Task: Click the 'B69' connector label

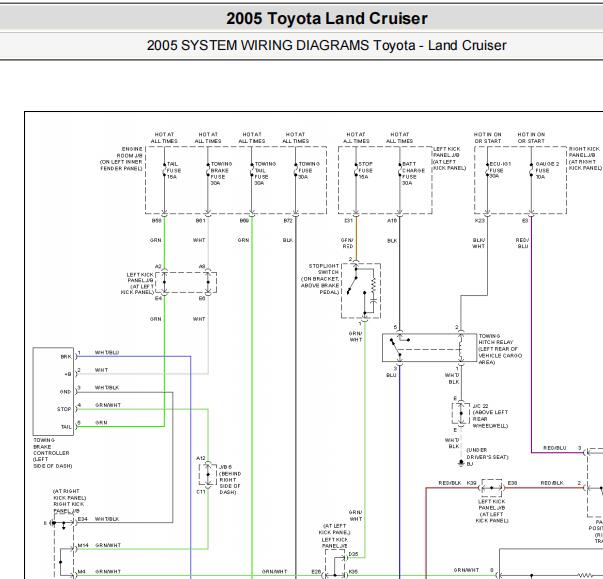Action: (x=244, y=221)
